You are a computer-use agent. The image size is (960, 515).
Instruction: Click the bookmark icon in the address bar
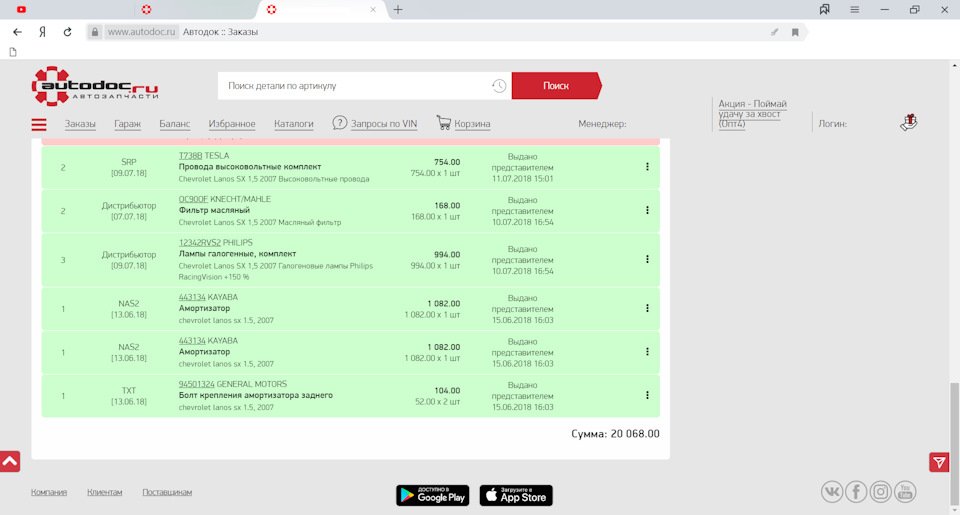coord(795,32)
